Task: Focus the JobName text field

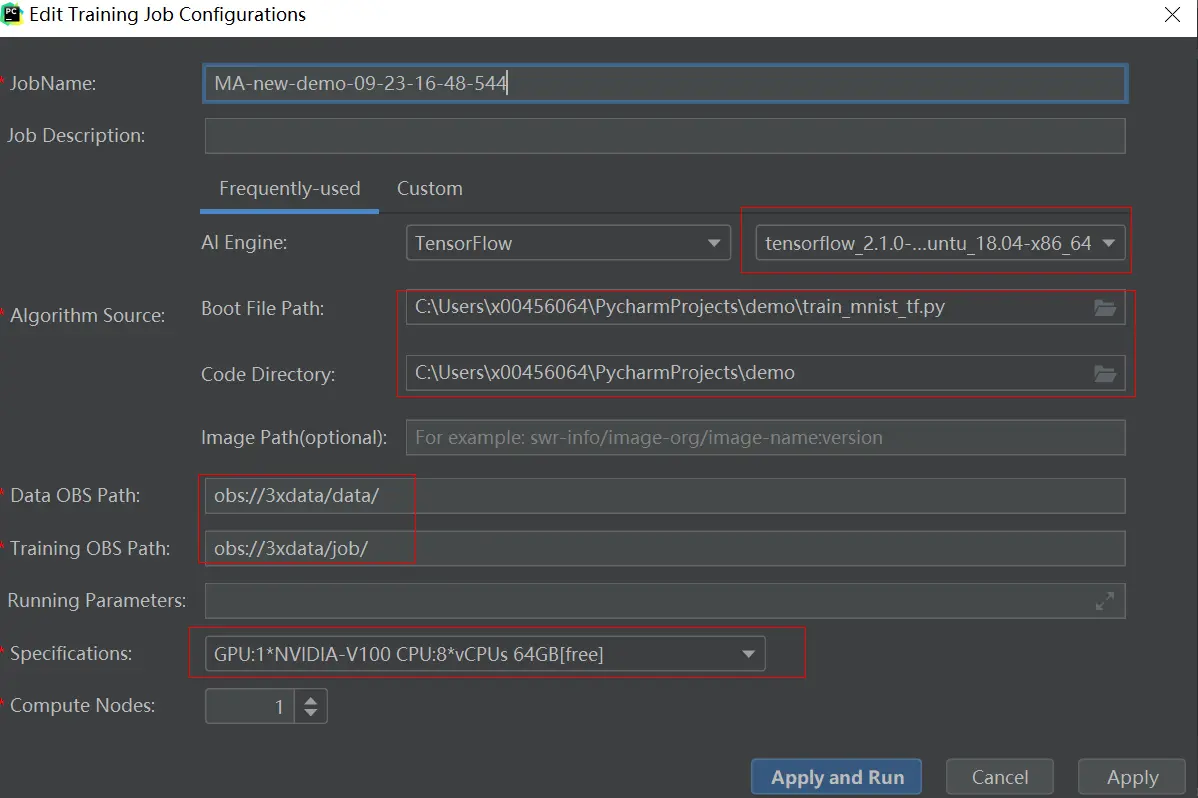Action: coord(664,84)
